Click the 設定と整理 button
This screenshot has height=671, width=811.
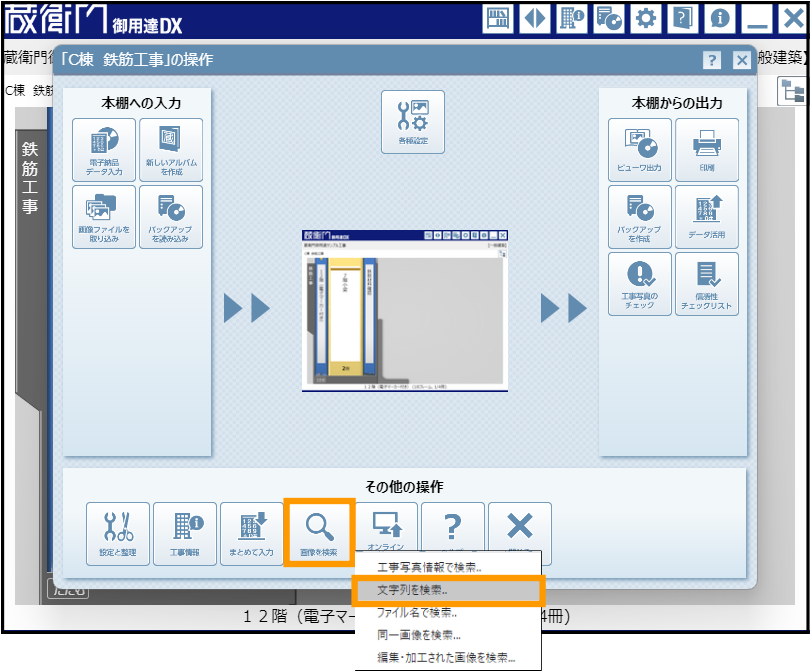point(118,533)
